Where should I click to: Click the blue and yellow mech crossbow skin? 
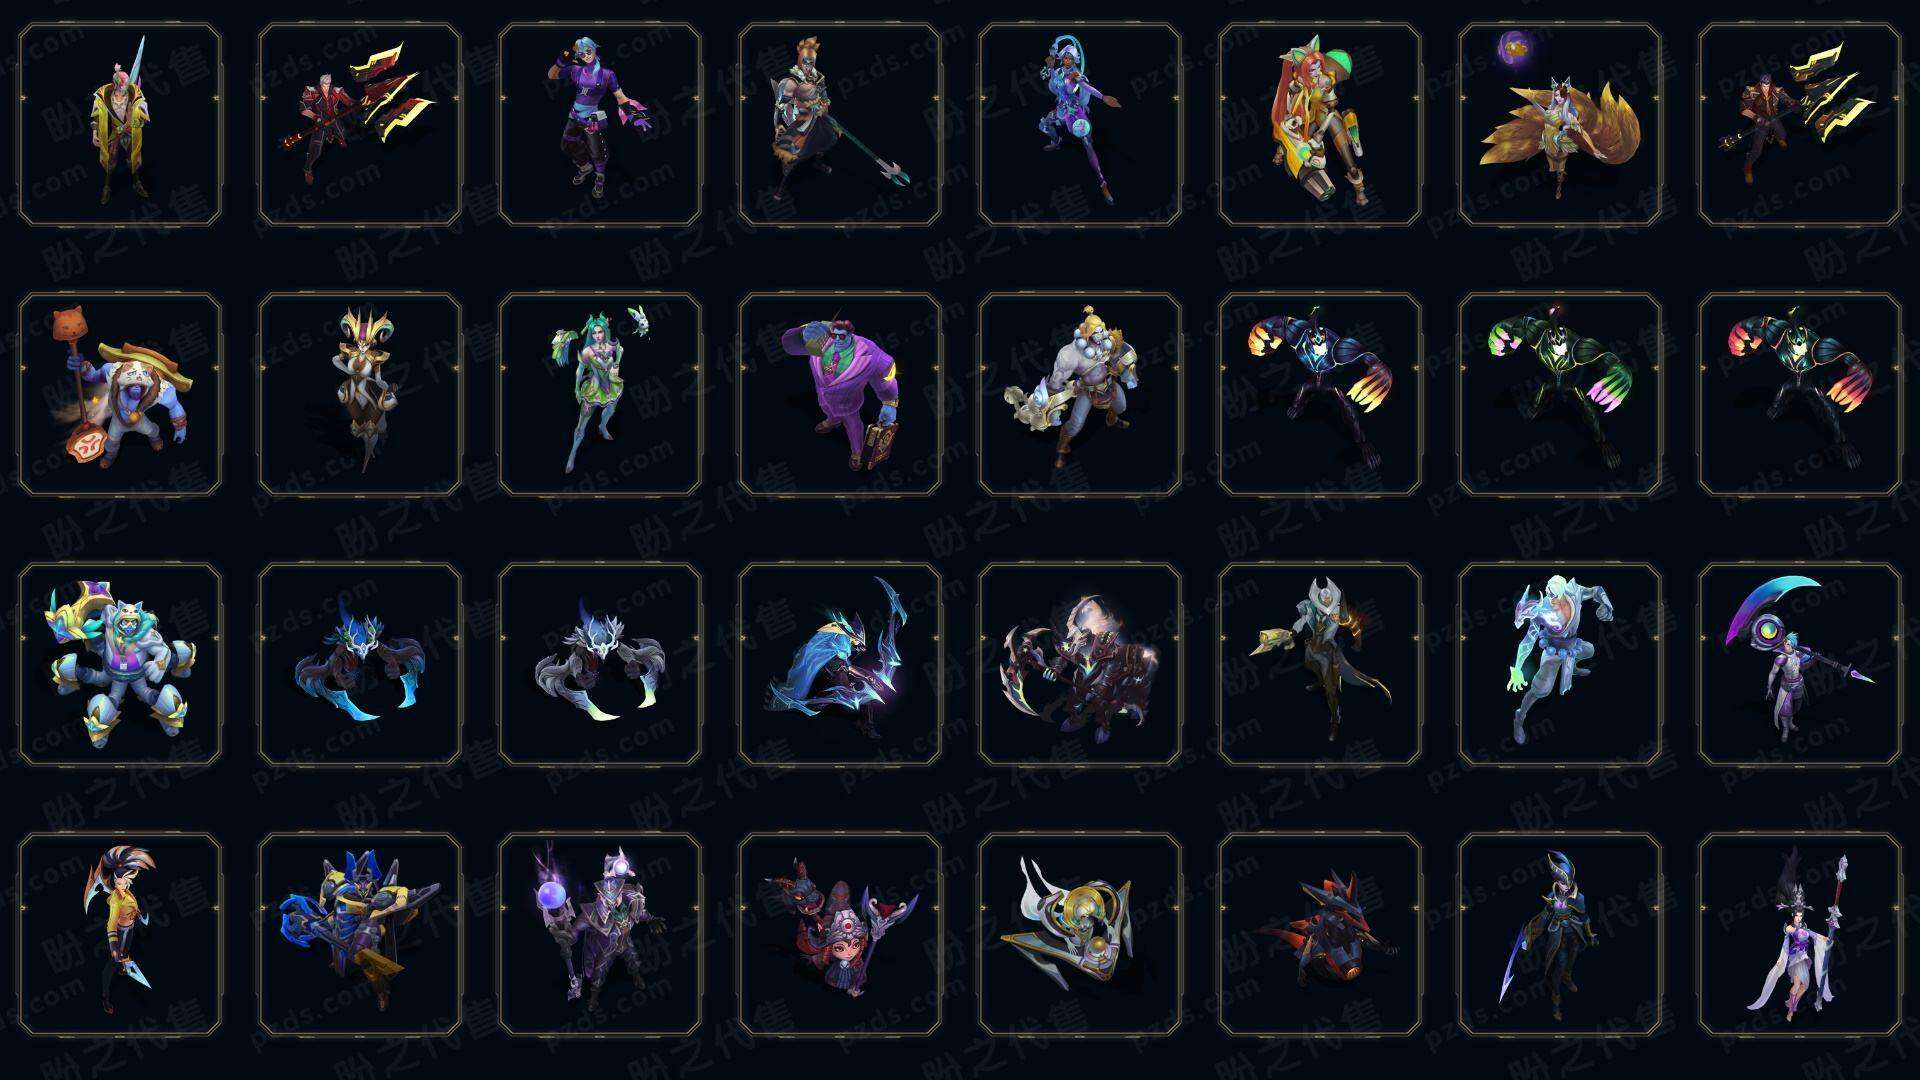pyautogui.click(x=360, y=934)
